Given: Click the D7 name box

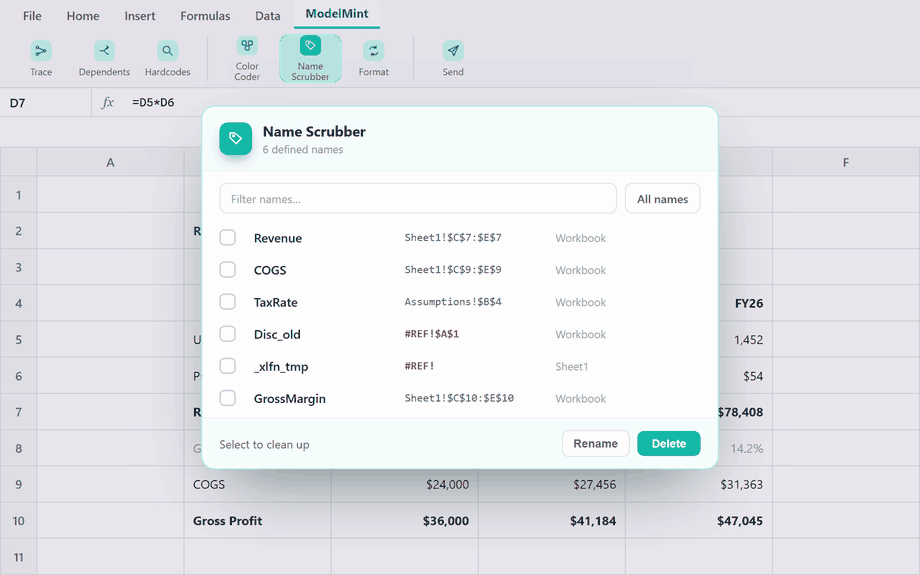Looking at the screenshot, I should (x=46, y=103).
